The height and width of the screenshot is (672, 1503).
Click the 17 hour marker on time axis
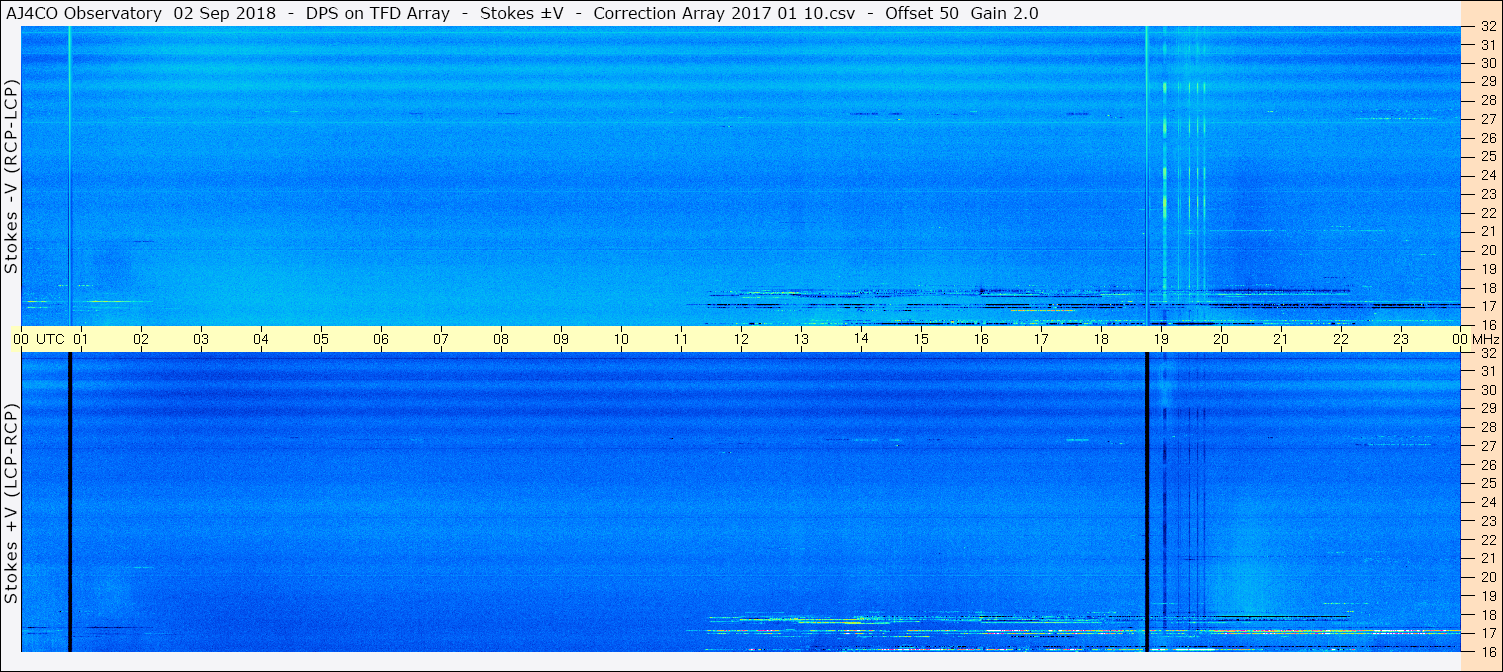click(1041, 340)
